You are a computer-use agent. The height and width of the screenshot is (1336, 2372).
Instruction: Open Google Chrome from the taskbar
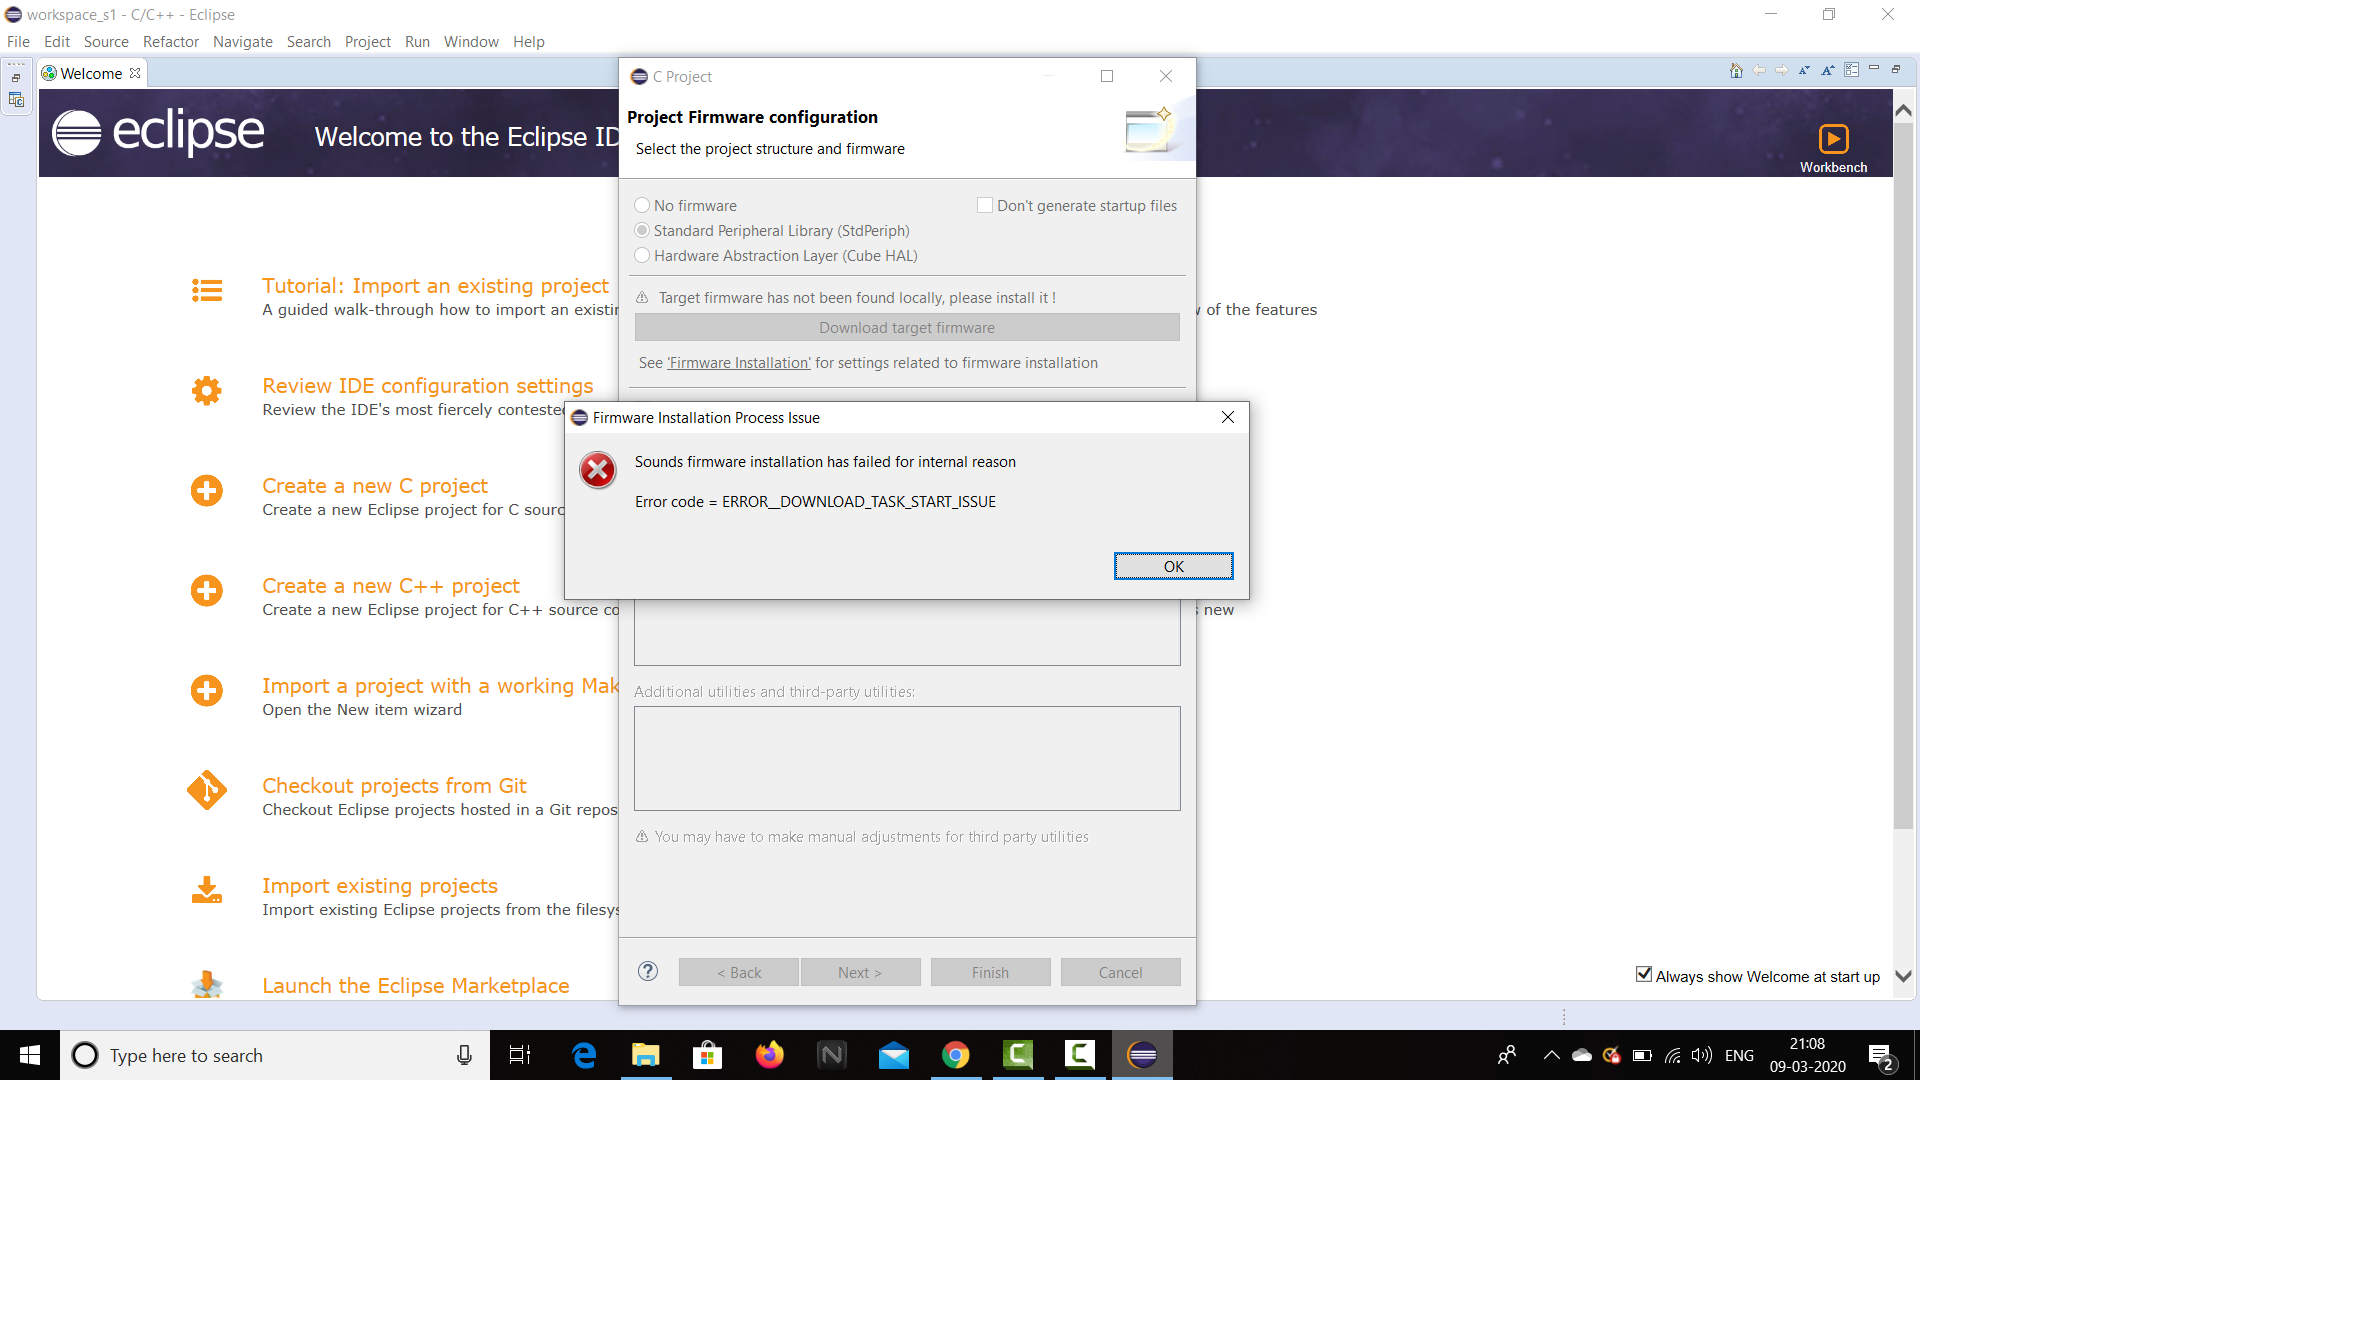tap(955, 1055)
